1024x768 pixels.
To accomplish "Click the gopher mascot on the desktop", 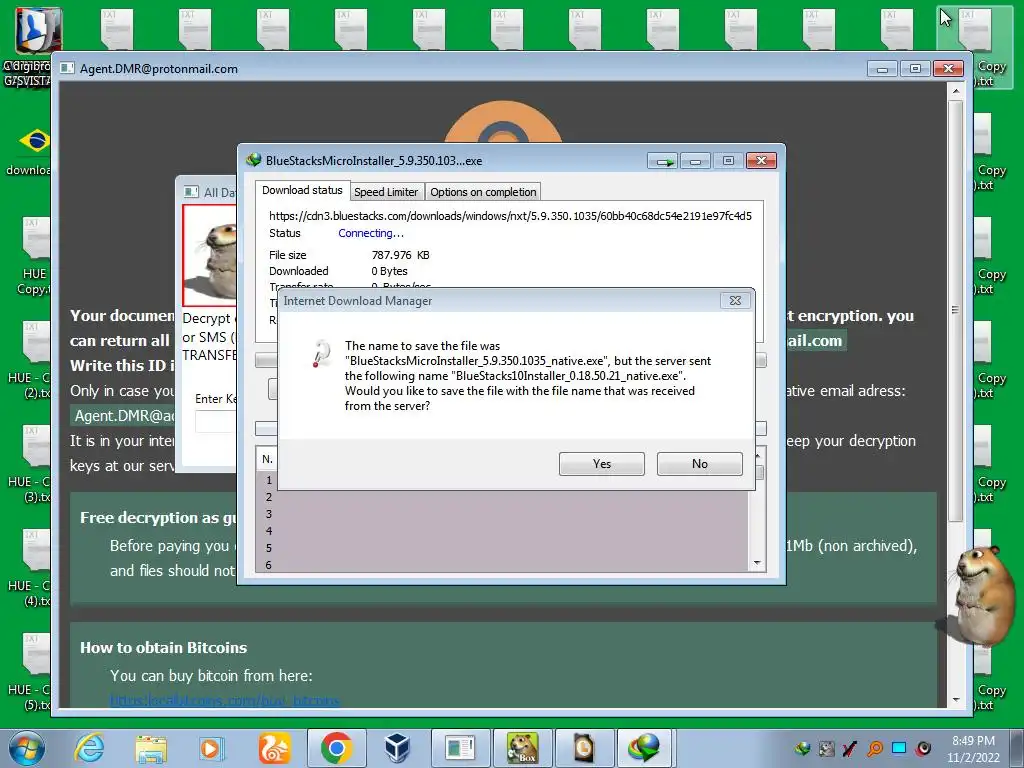I will tap(982, 596).
